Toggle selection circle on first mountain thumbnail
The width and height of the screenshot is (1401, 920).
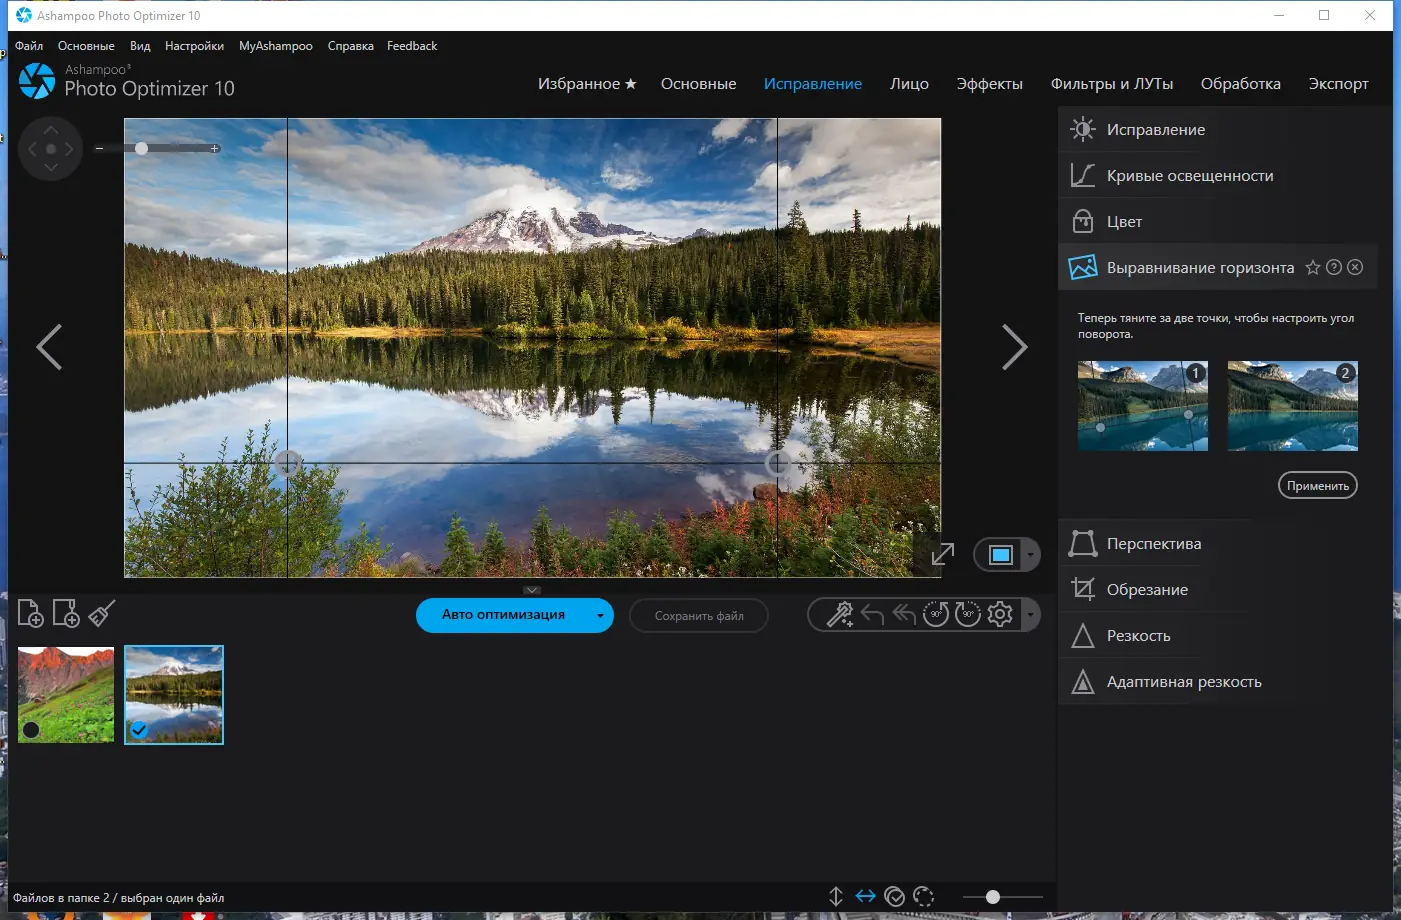31,730
